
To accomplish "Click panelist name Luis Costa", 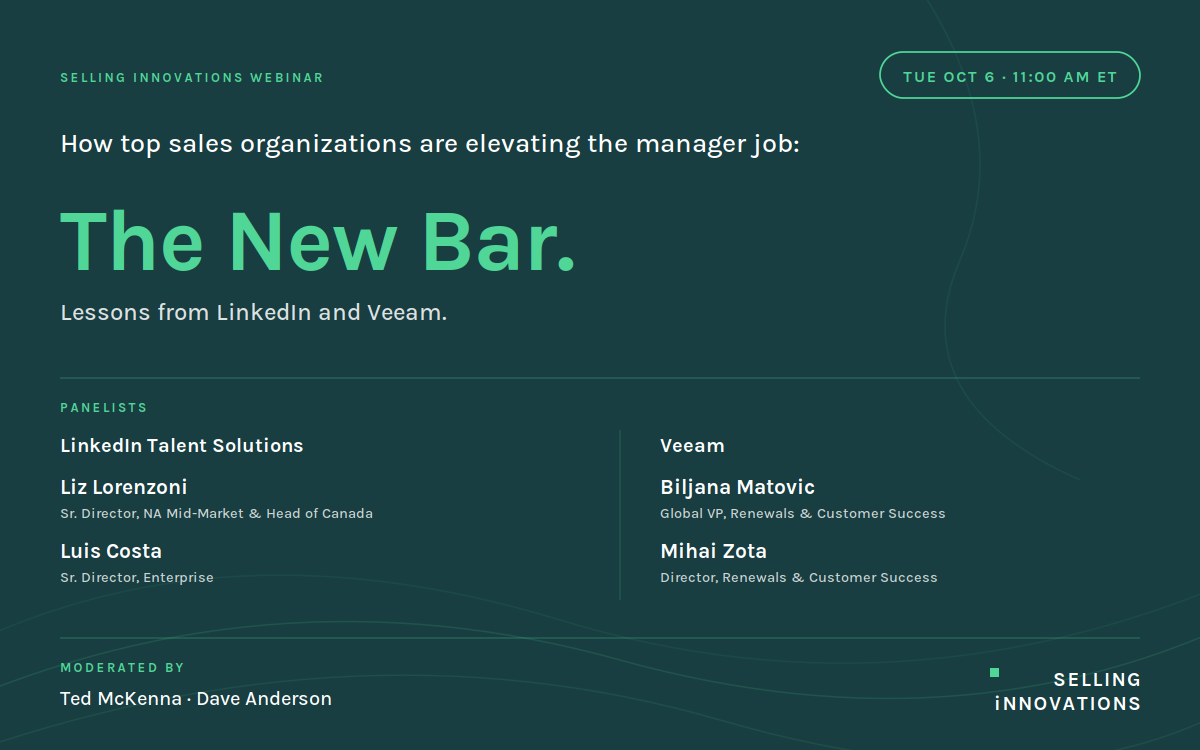I will (111, 551).
